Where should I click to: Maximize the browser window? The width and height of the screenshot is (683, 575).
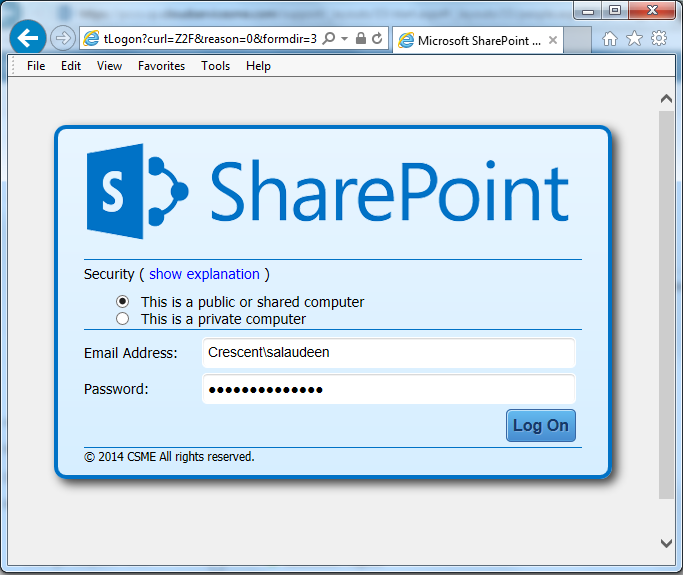tap(615, 10)
